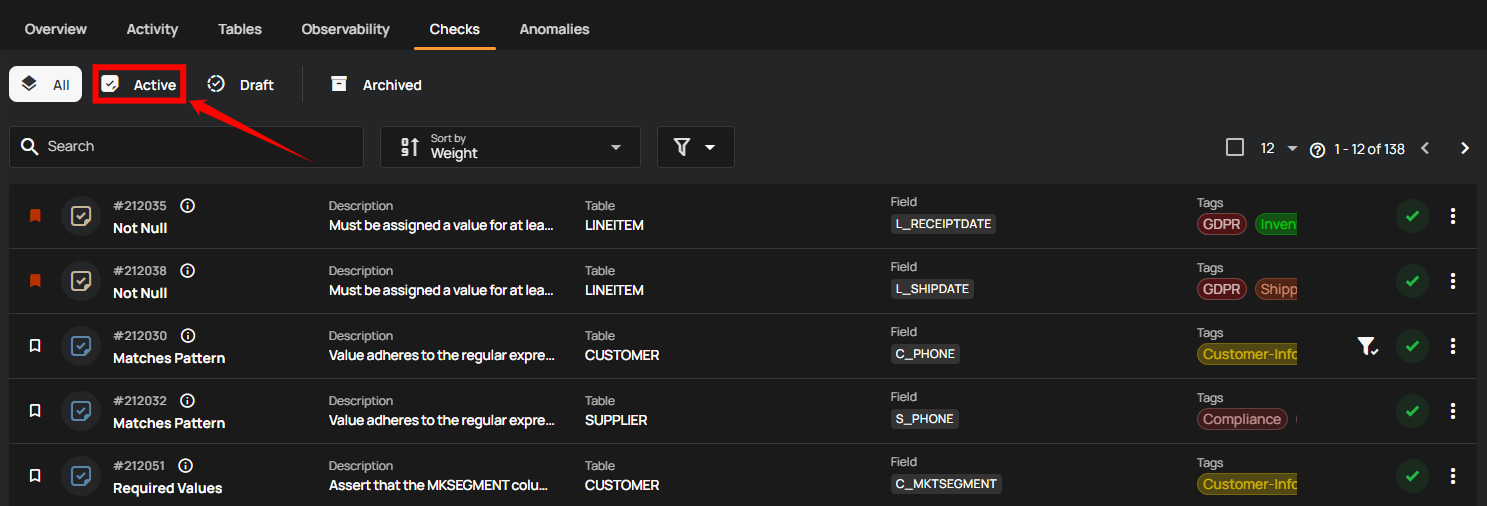Bookmark check #212051 Required Values

click(35, 475)
